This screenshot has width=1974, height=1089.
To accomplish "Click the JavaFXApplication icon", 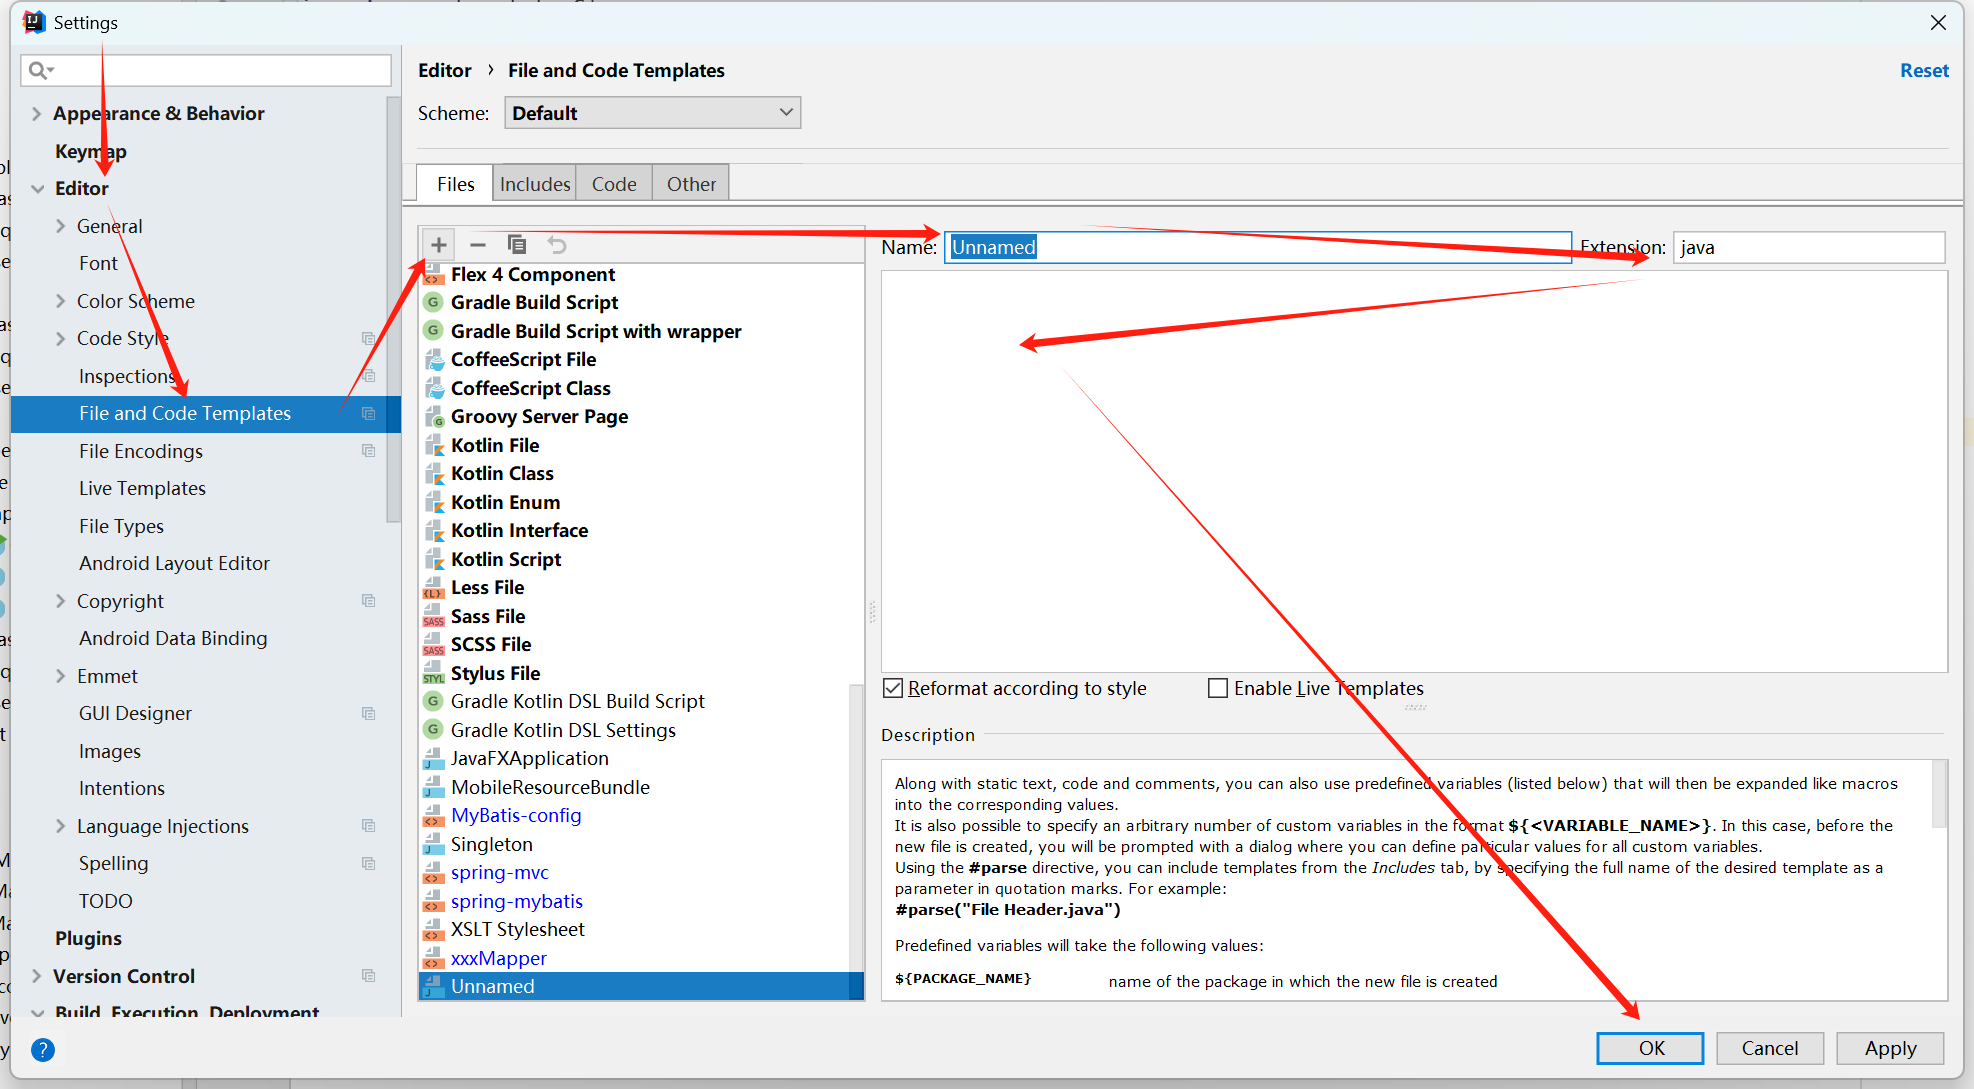I will 434,758.
